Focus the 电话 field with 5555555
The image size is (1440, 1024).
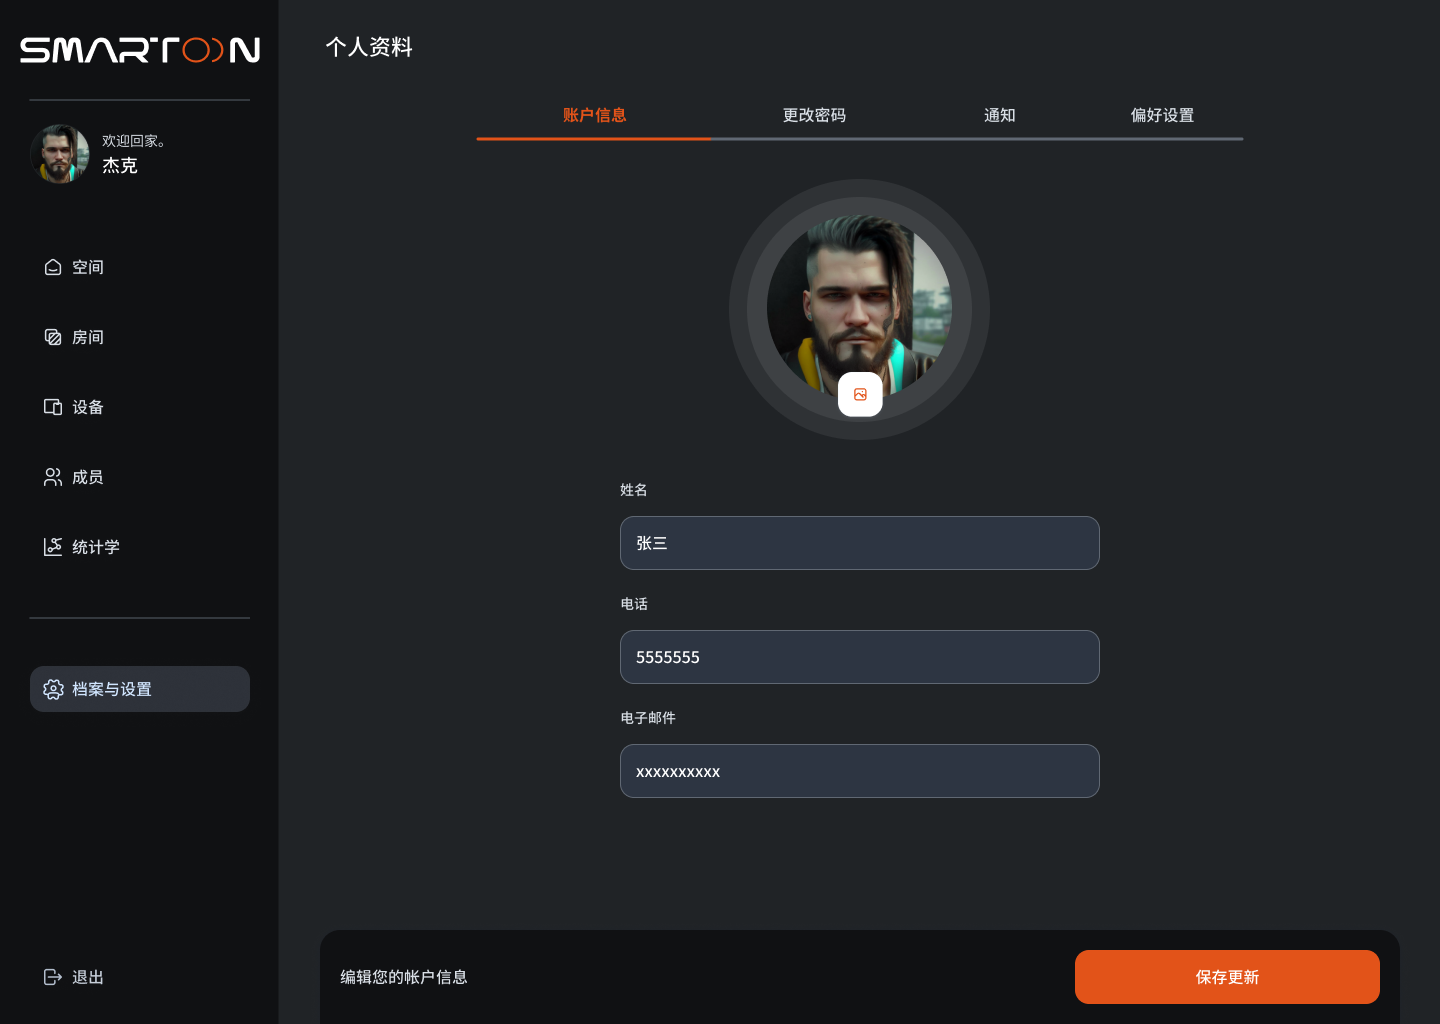tap(860, 657)
